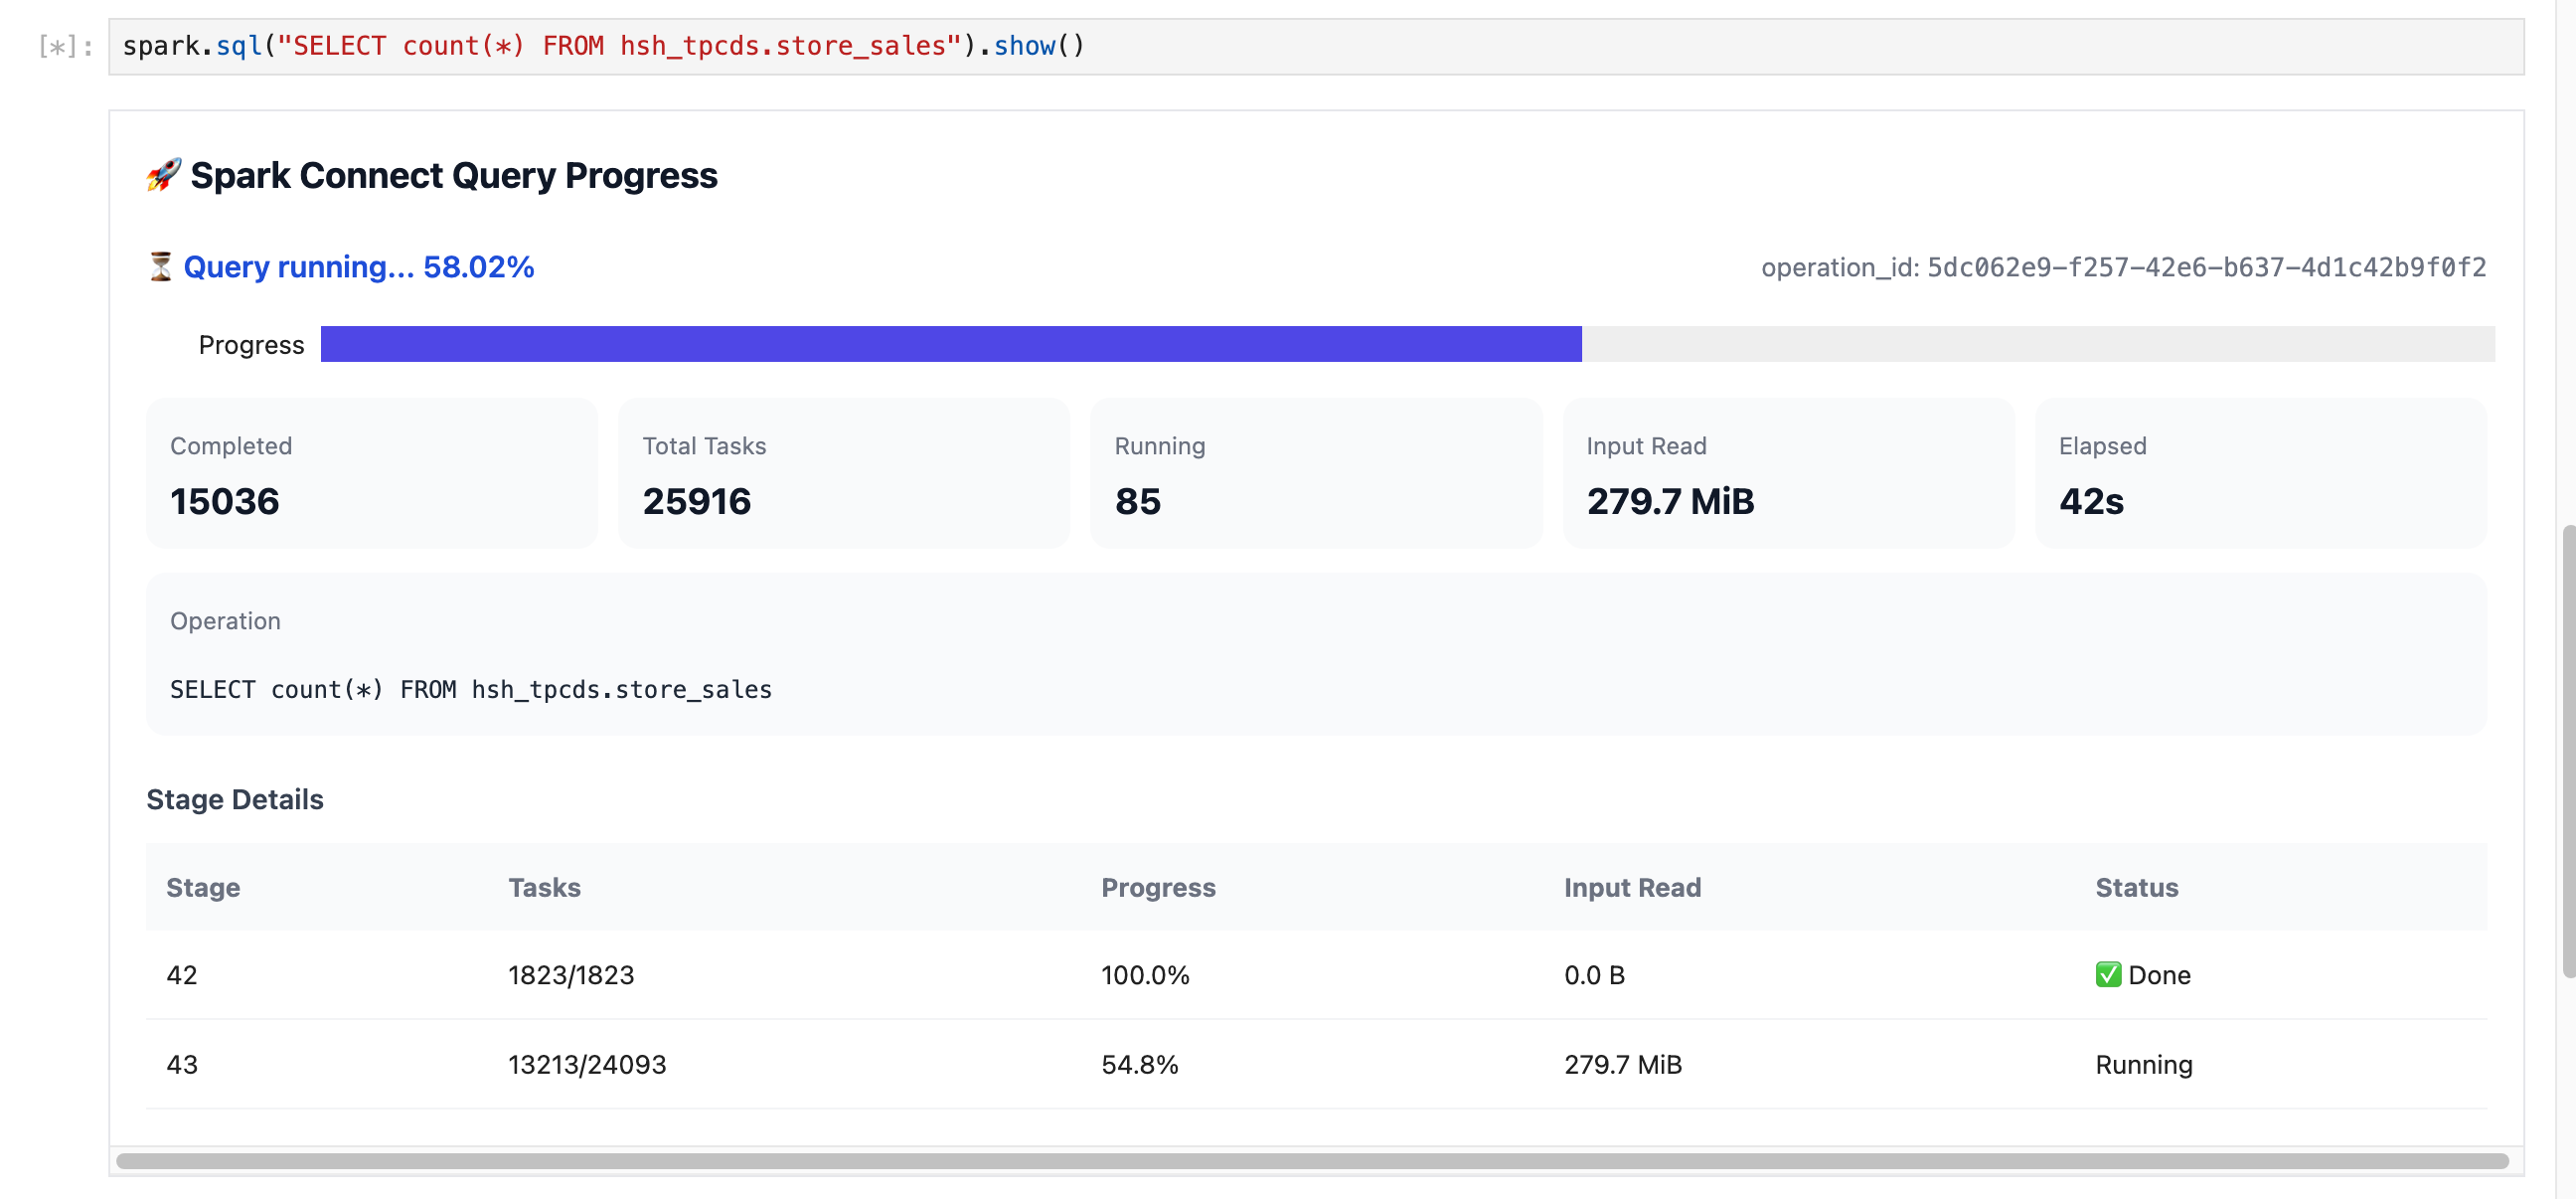2576x1199 pixels.
Task: Click the vertical scrollbar on right edge
Action: [x=2568, y=750]
